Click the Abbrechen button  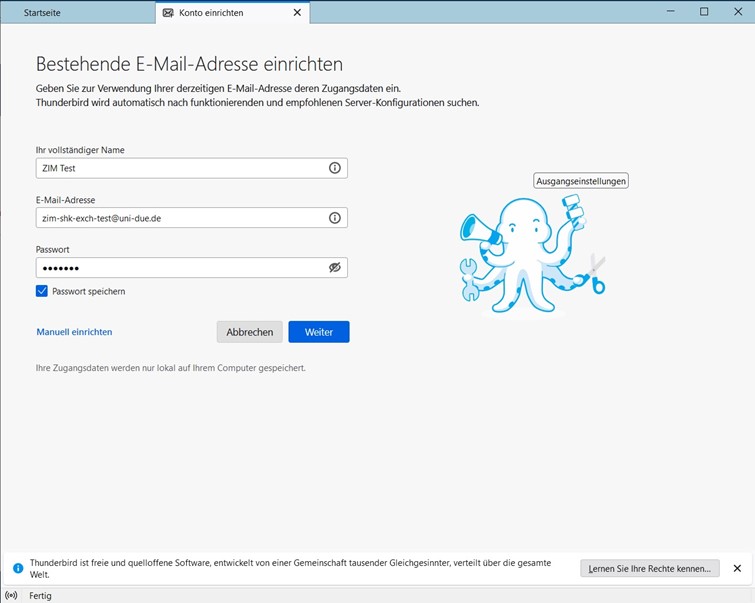coord(249,332)
